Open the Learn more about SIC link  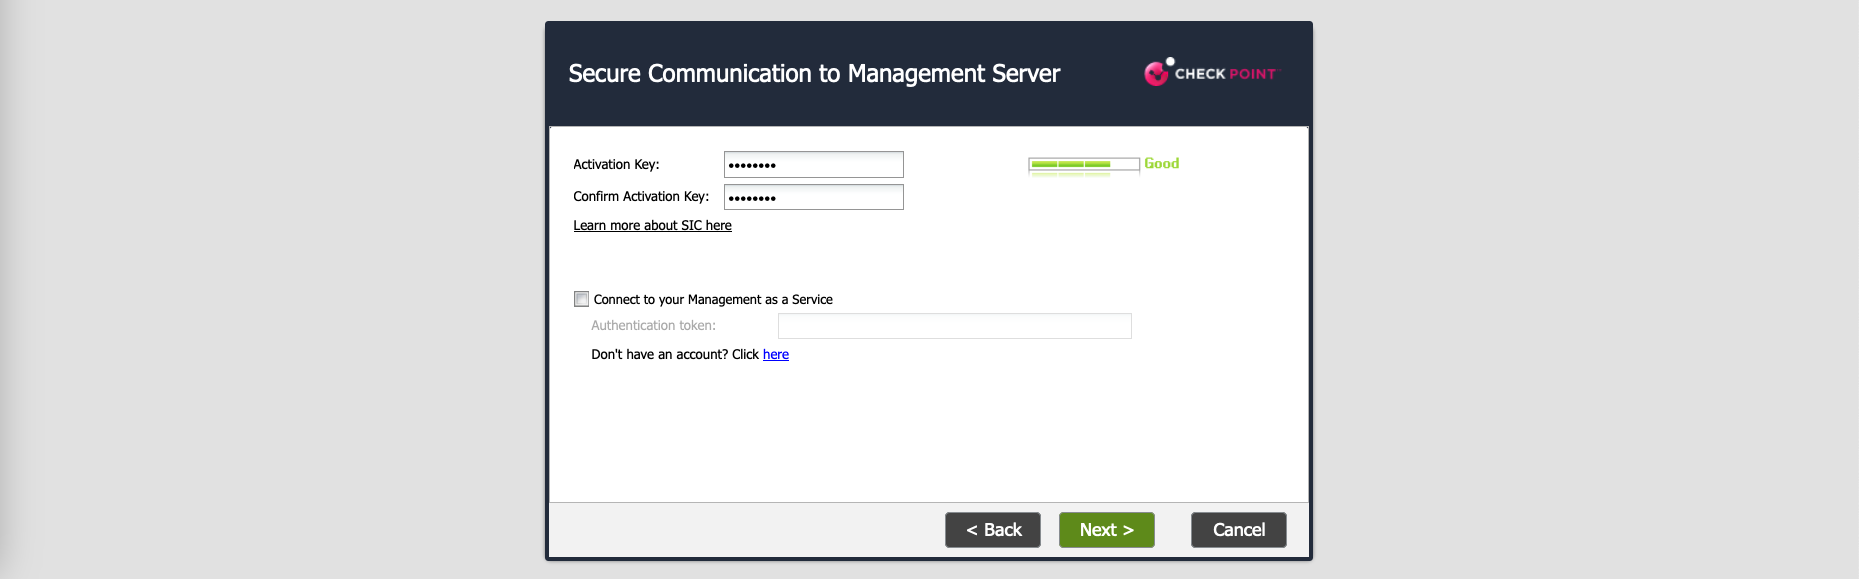652,226
